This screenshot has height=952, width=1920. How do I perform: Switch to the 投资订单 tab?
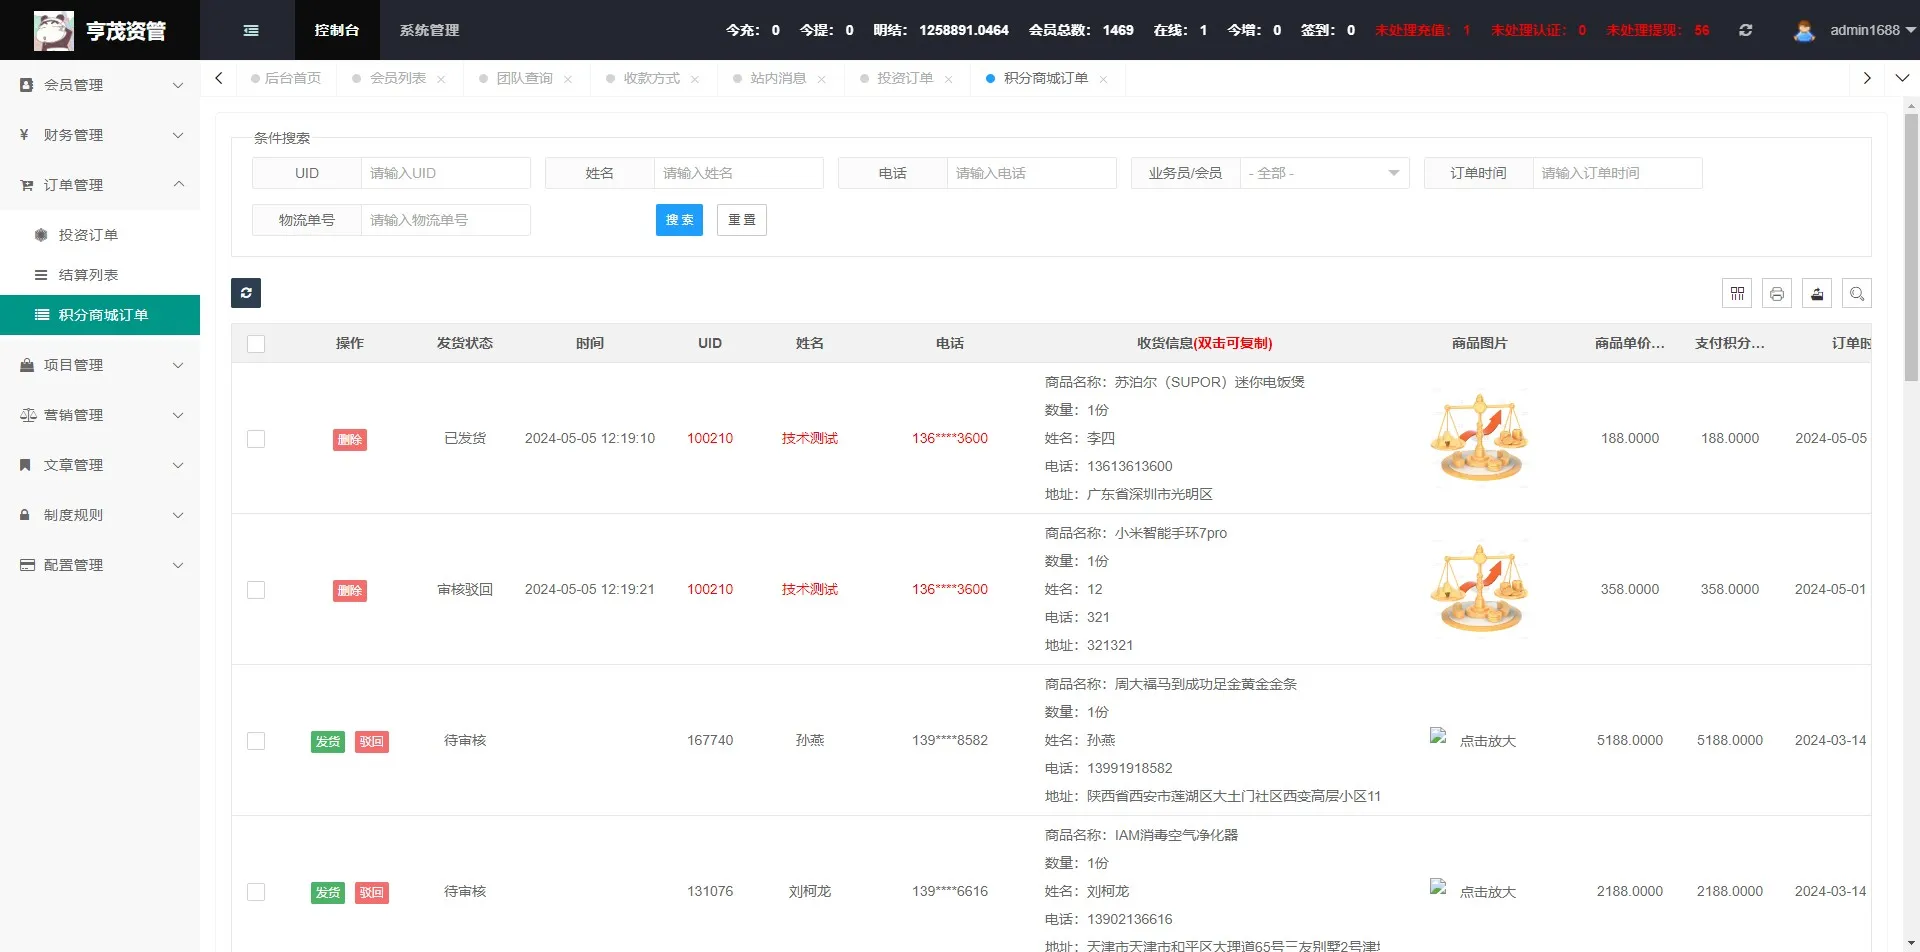coord(904,78)
